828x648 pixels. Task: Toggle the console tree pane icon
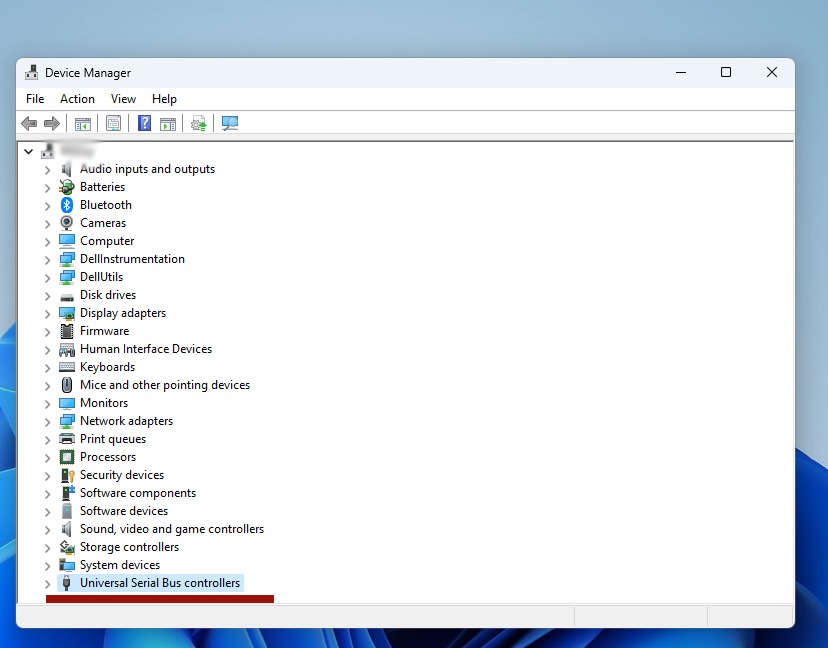coord(83,123)
